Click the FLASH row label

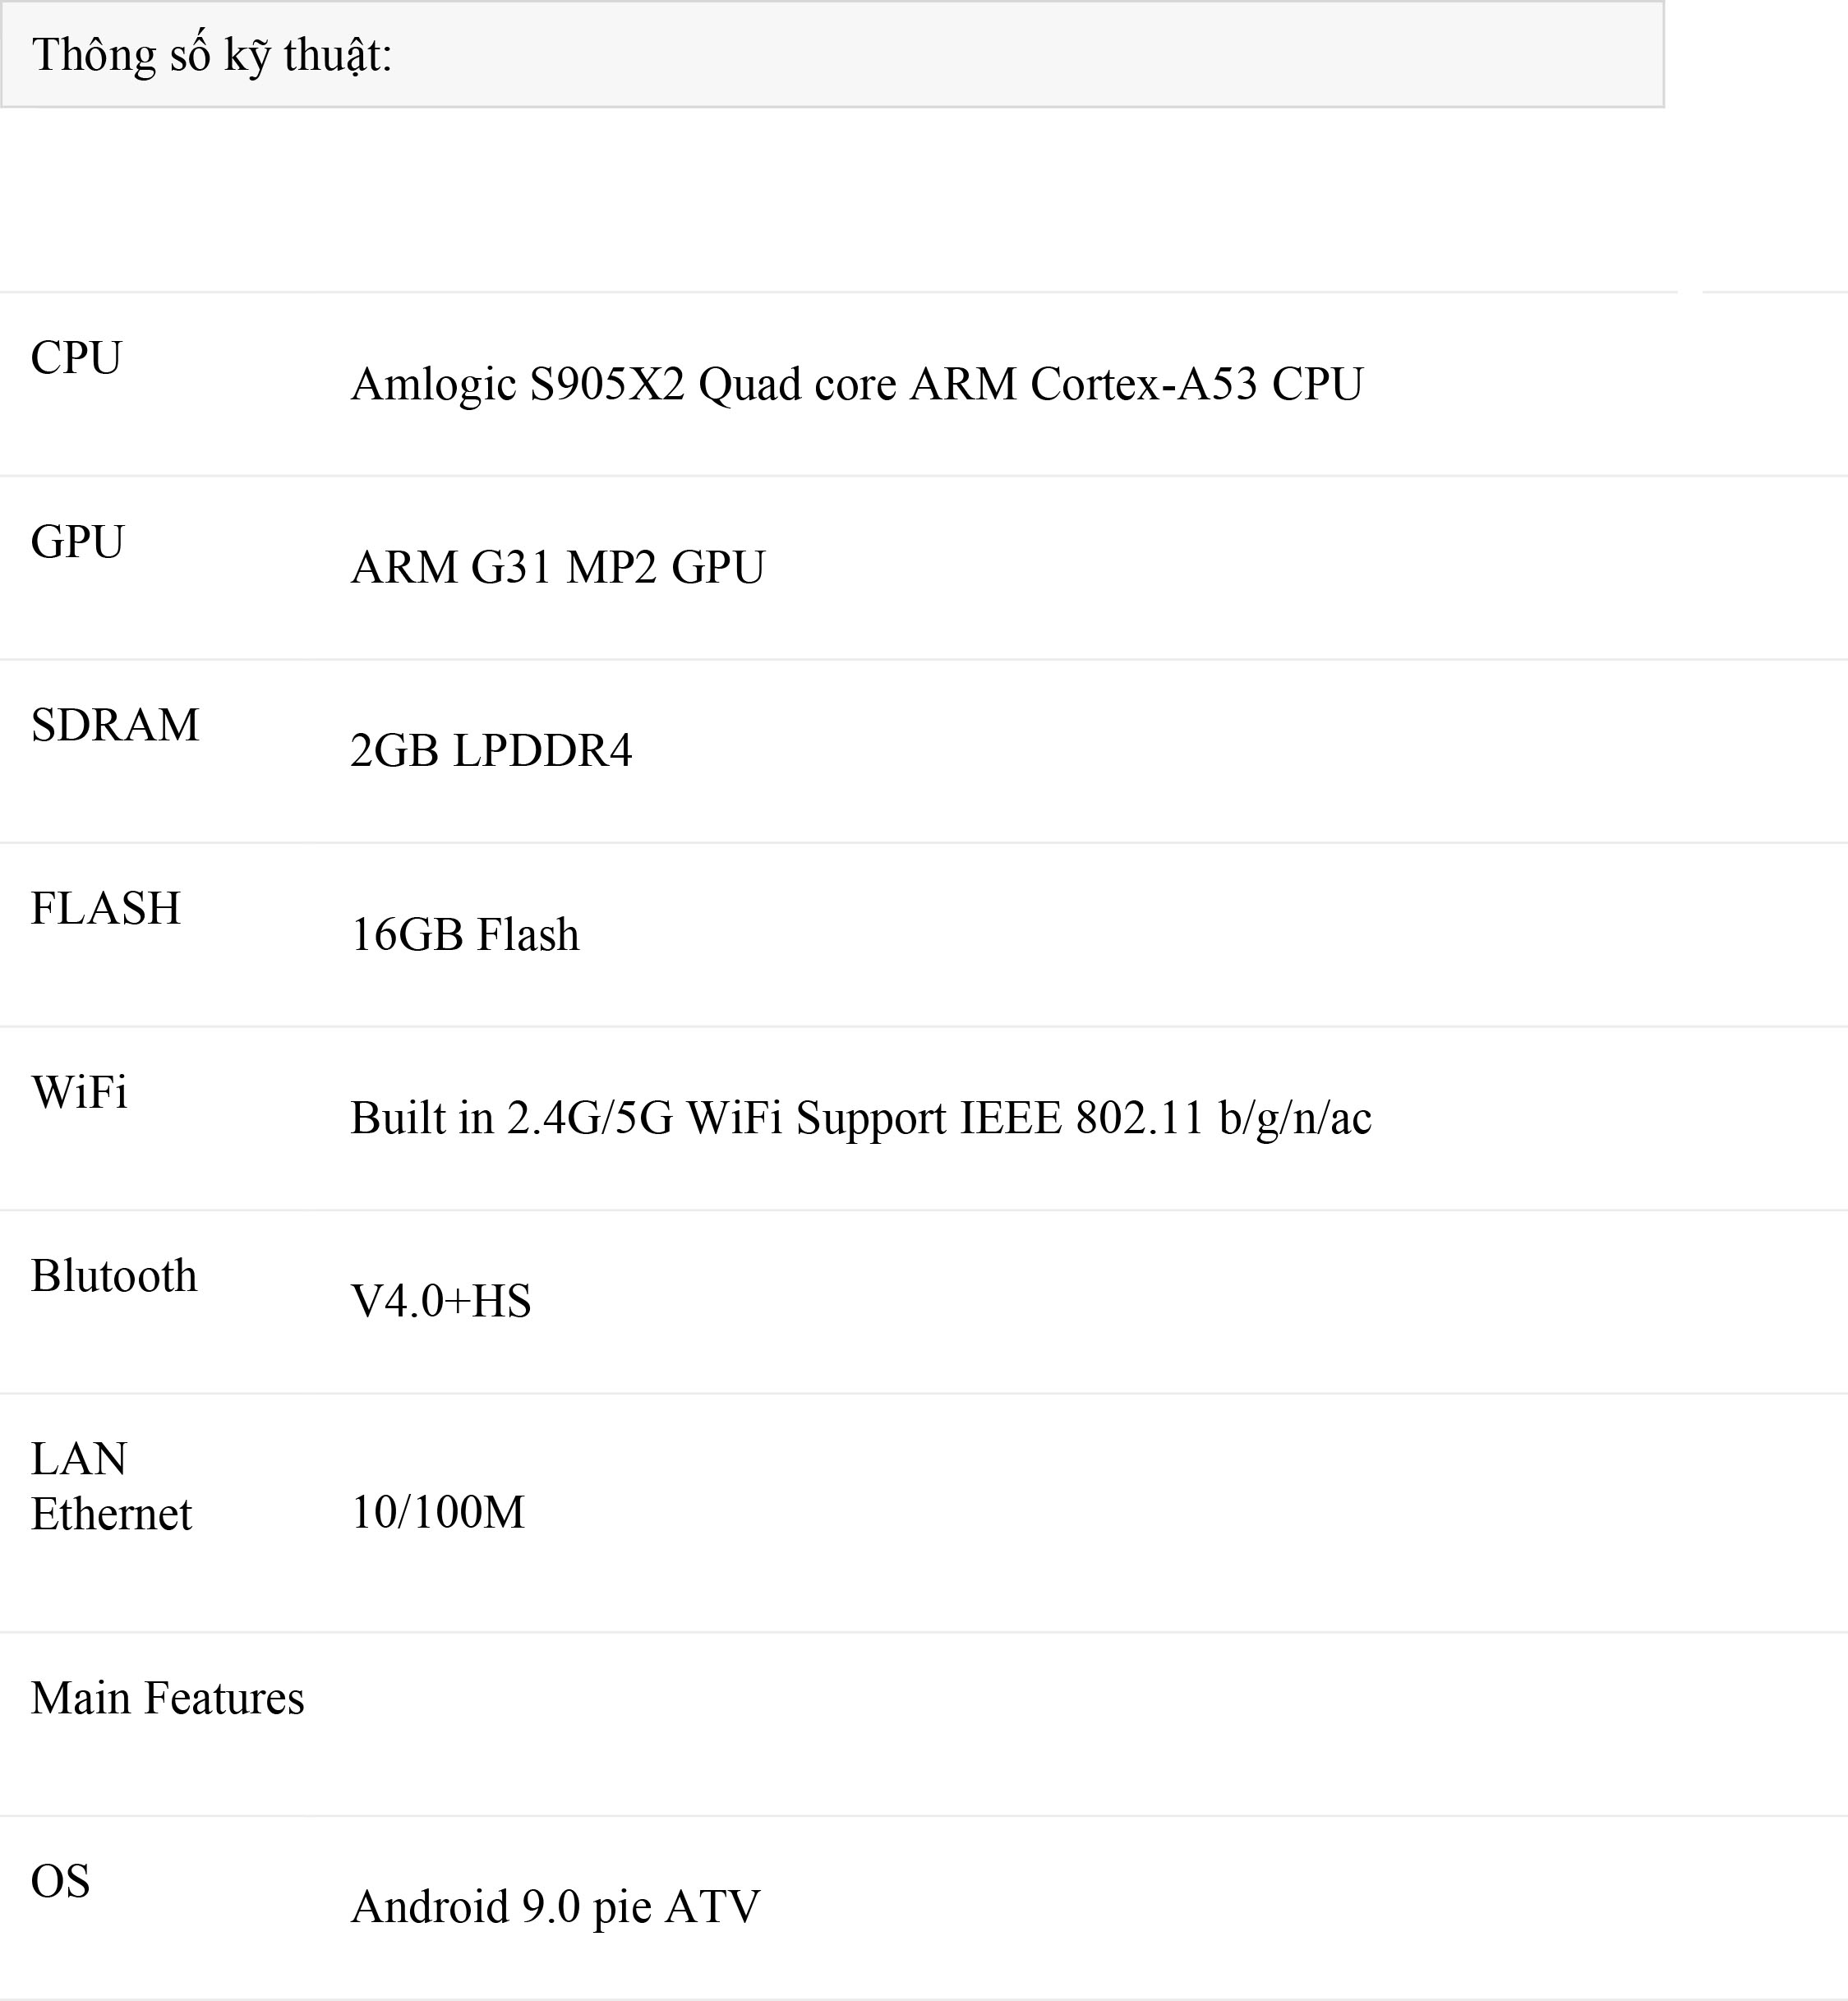(106, 908)
